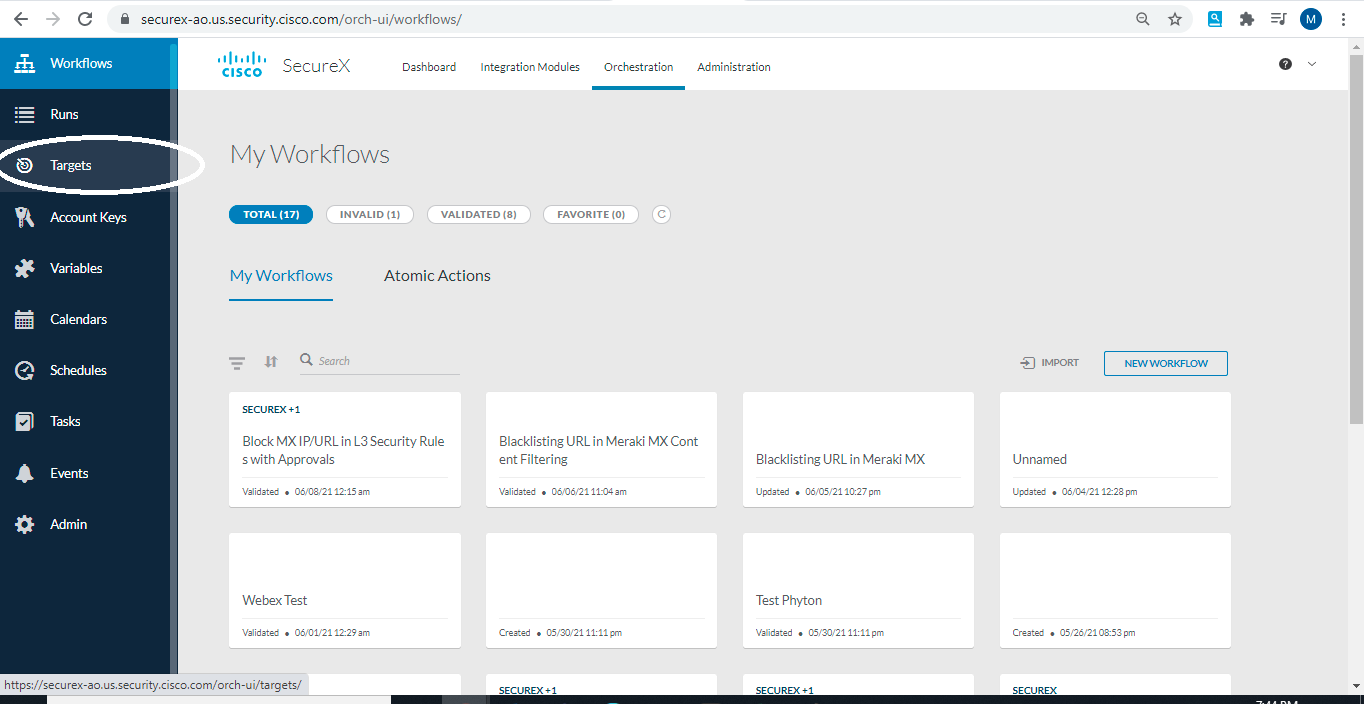The image size is (1364, 704).
Task: Open Orchestration in top navigation
Action: [638, 67]
